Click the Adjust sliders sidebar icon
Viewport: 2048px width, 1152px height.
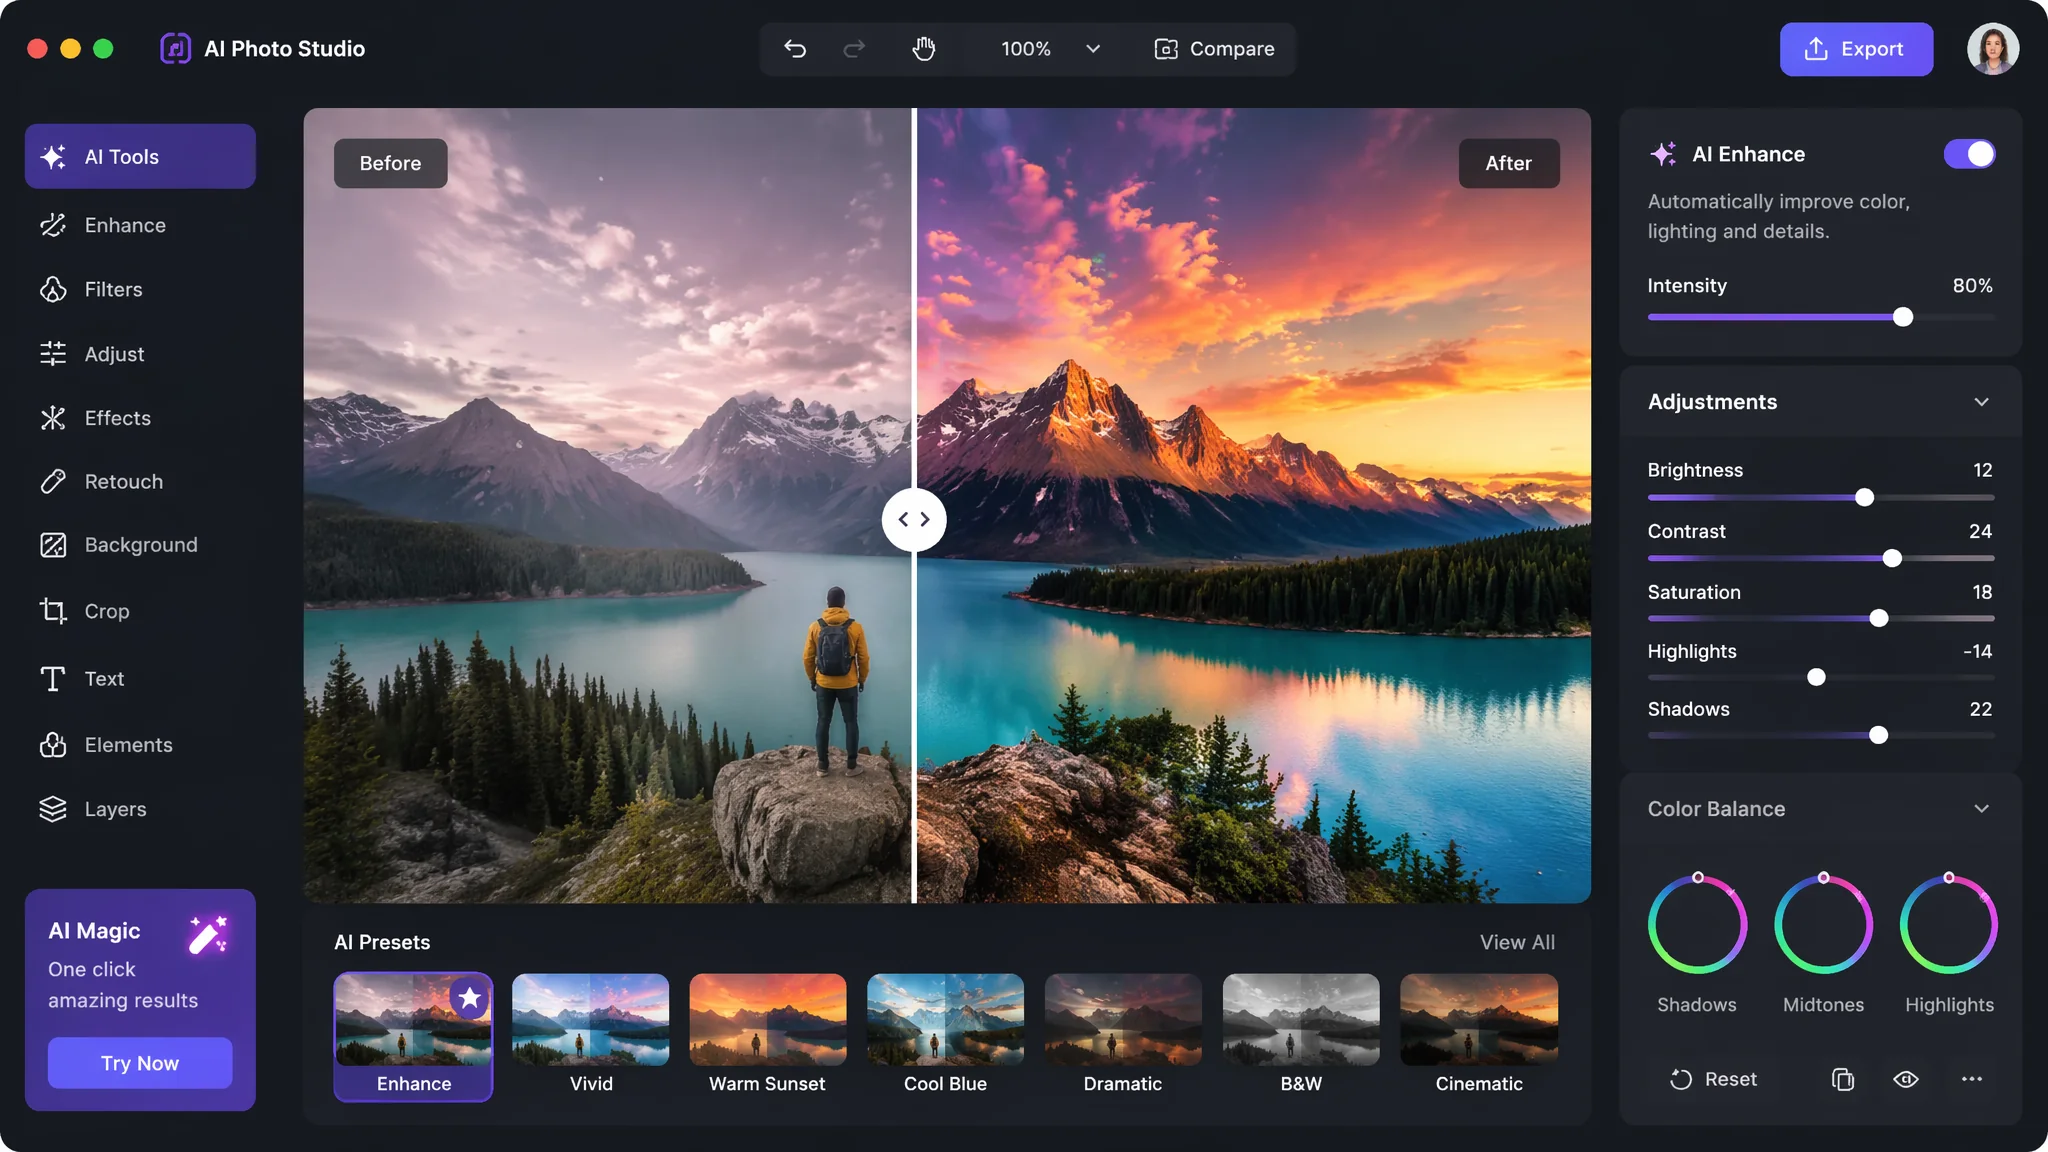tap(53, 354)
